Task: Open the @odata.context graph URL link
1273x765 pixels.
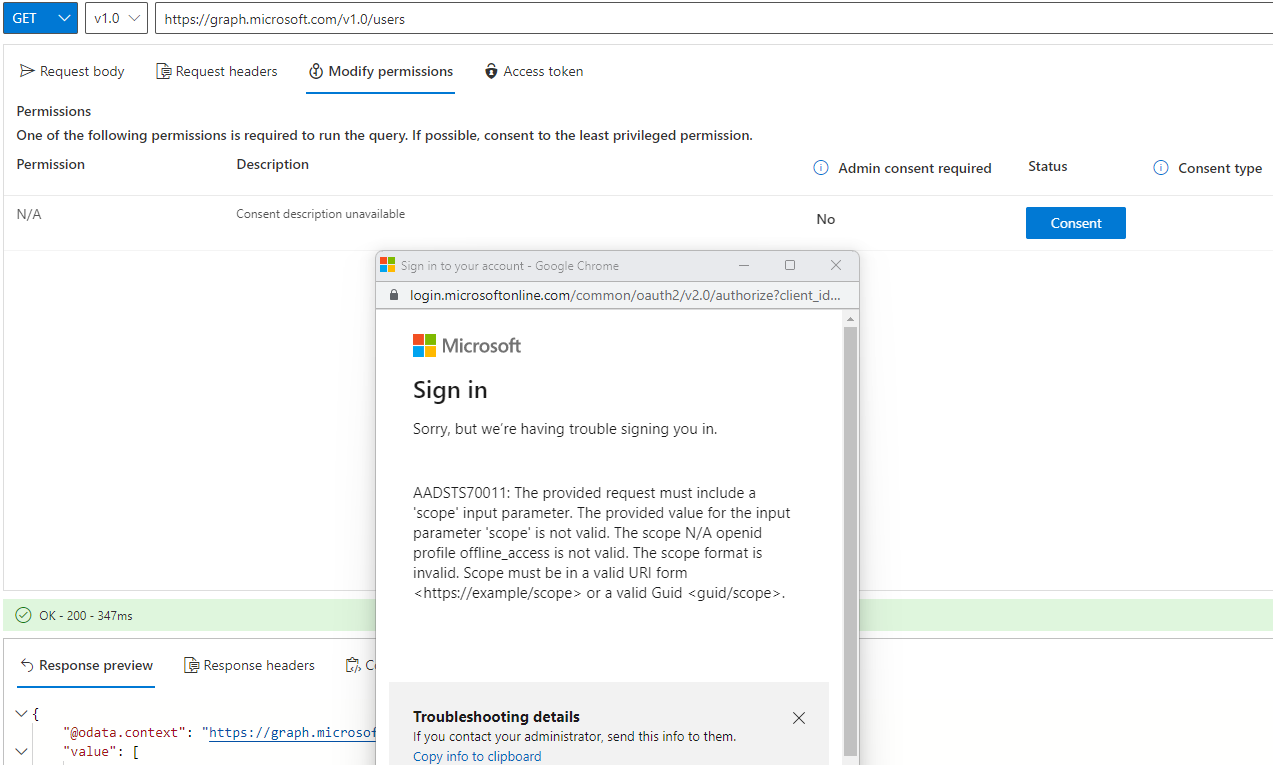Action: pos(293,732)
